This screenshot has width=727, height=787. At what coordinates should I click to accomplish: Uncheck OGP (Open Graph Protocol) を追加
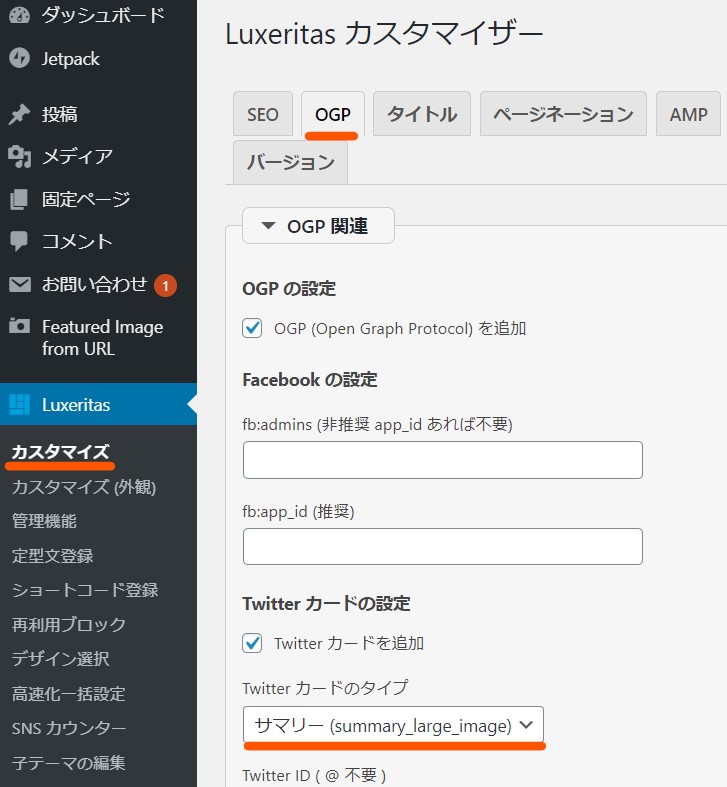[x=252, y=328]
